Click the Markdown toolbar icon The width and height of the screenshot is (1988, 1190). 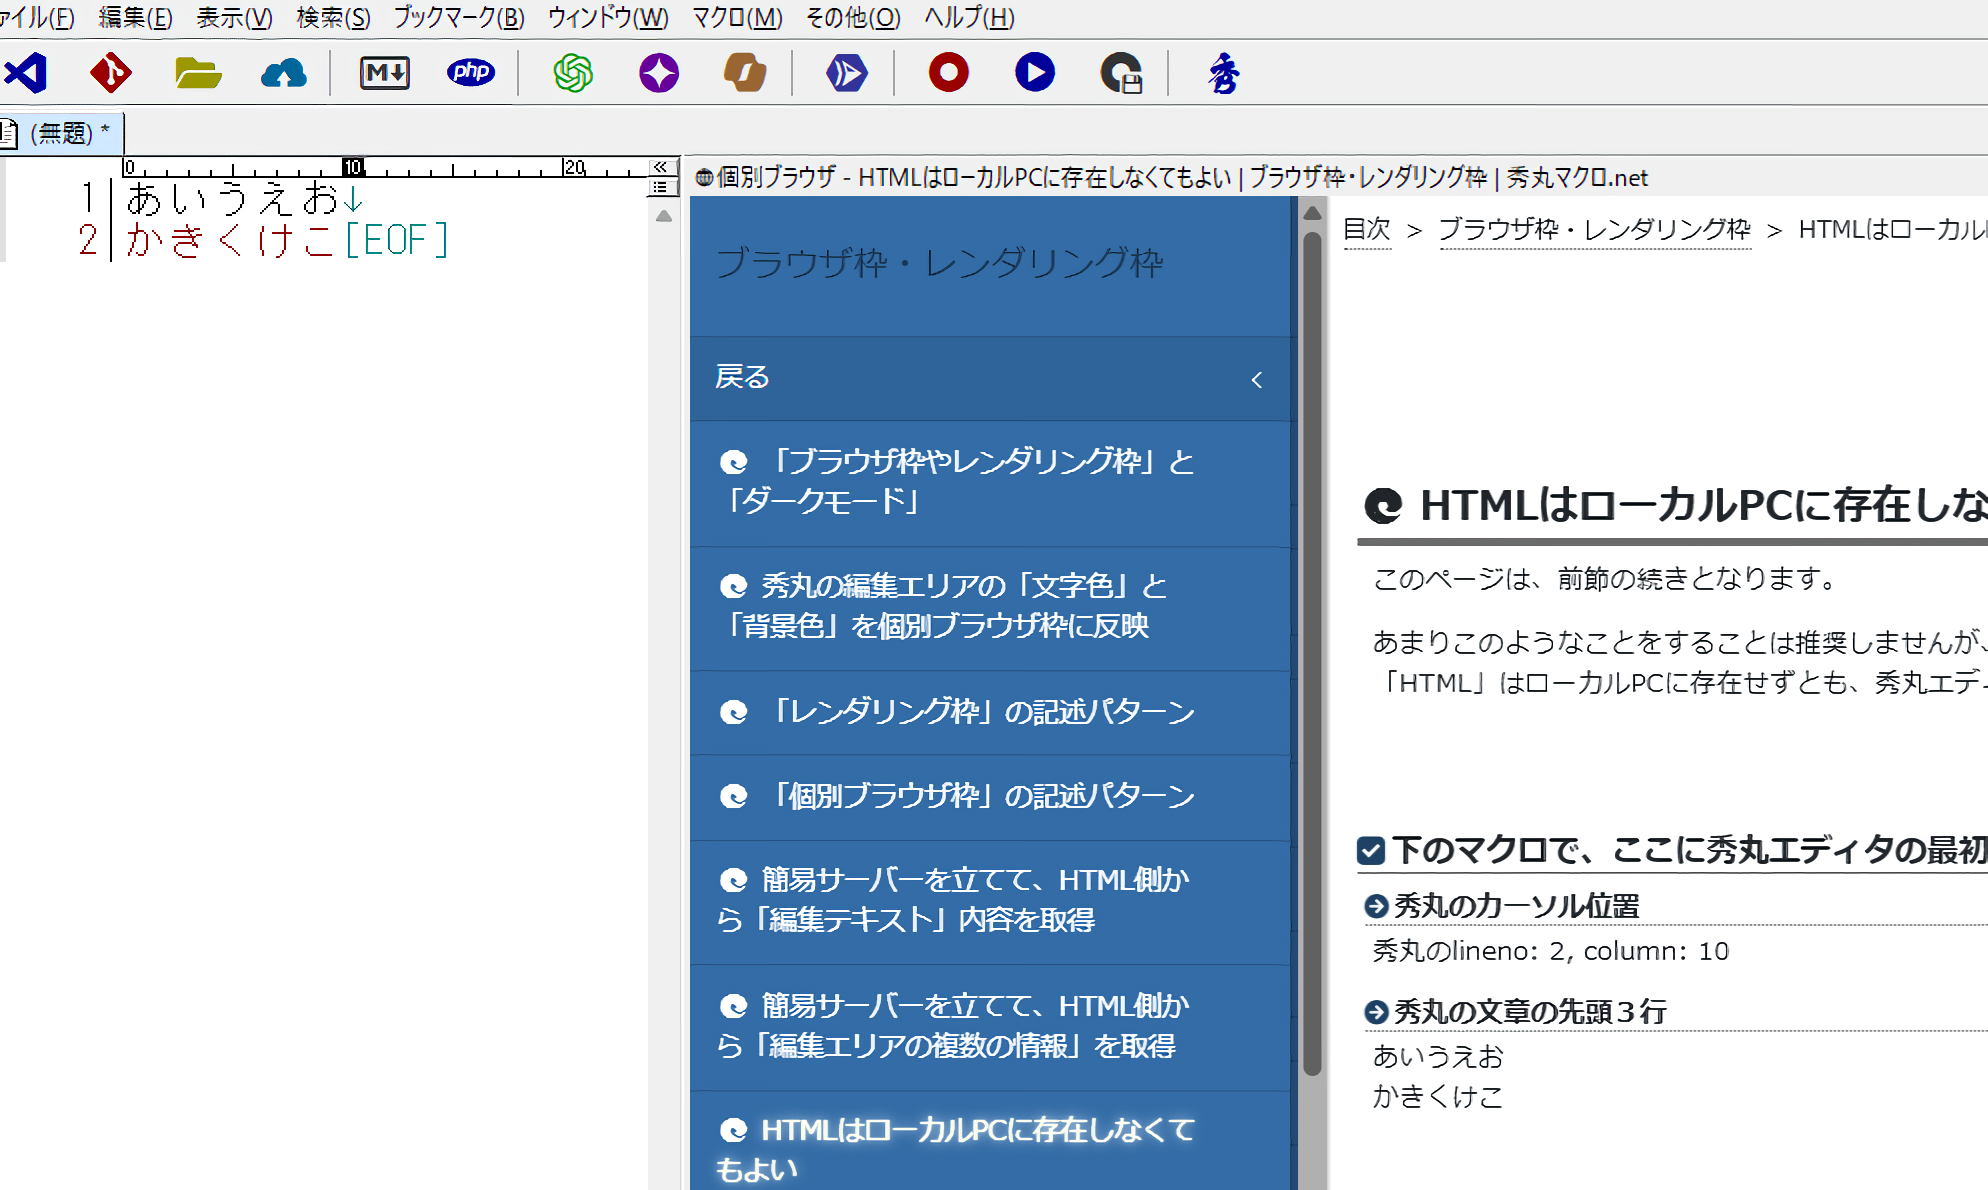click(x=385, y=73)
